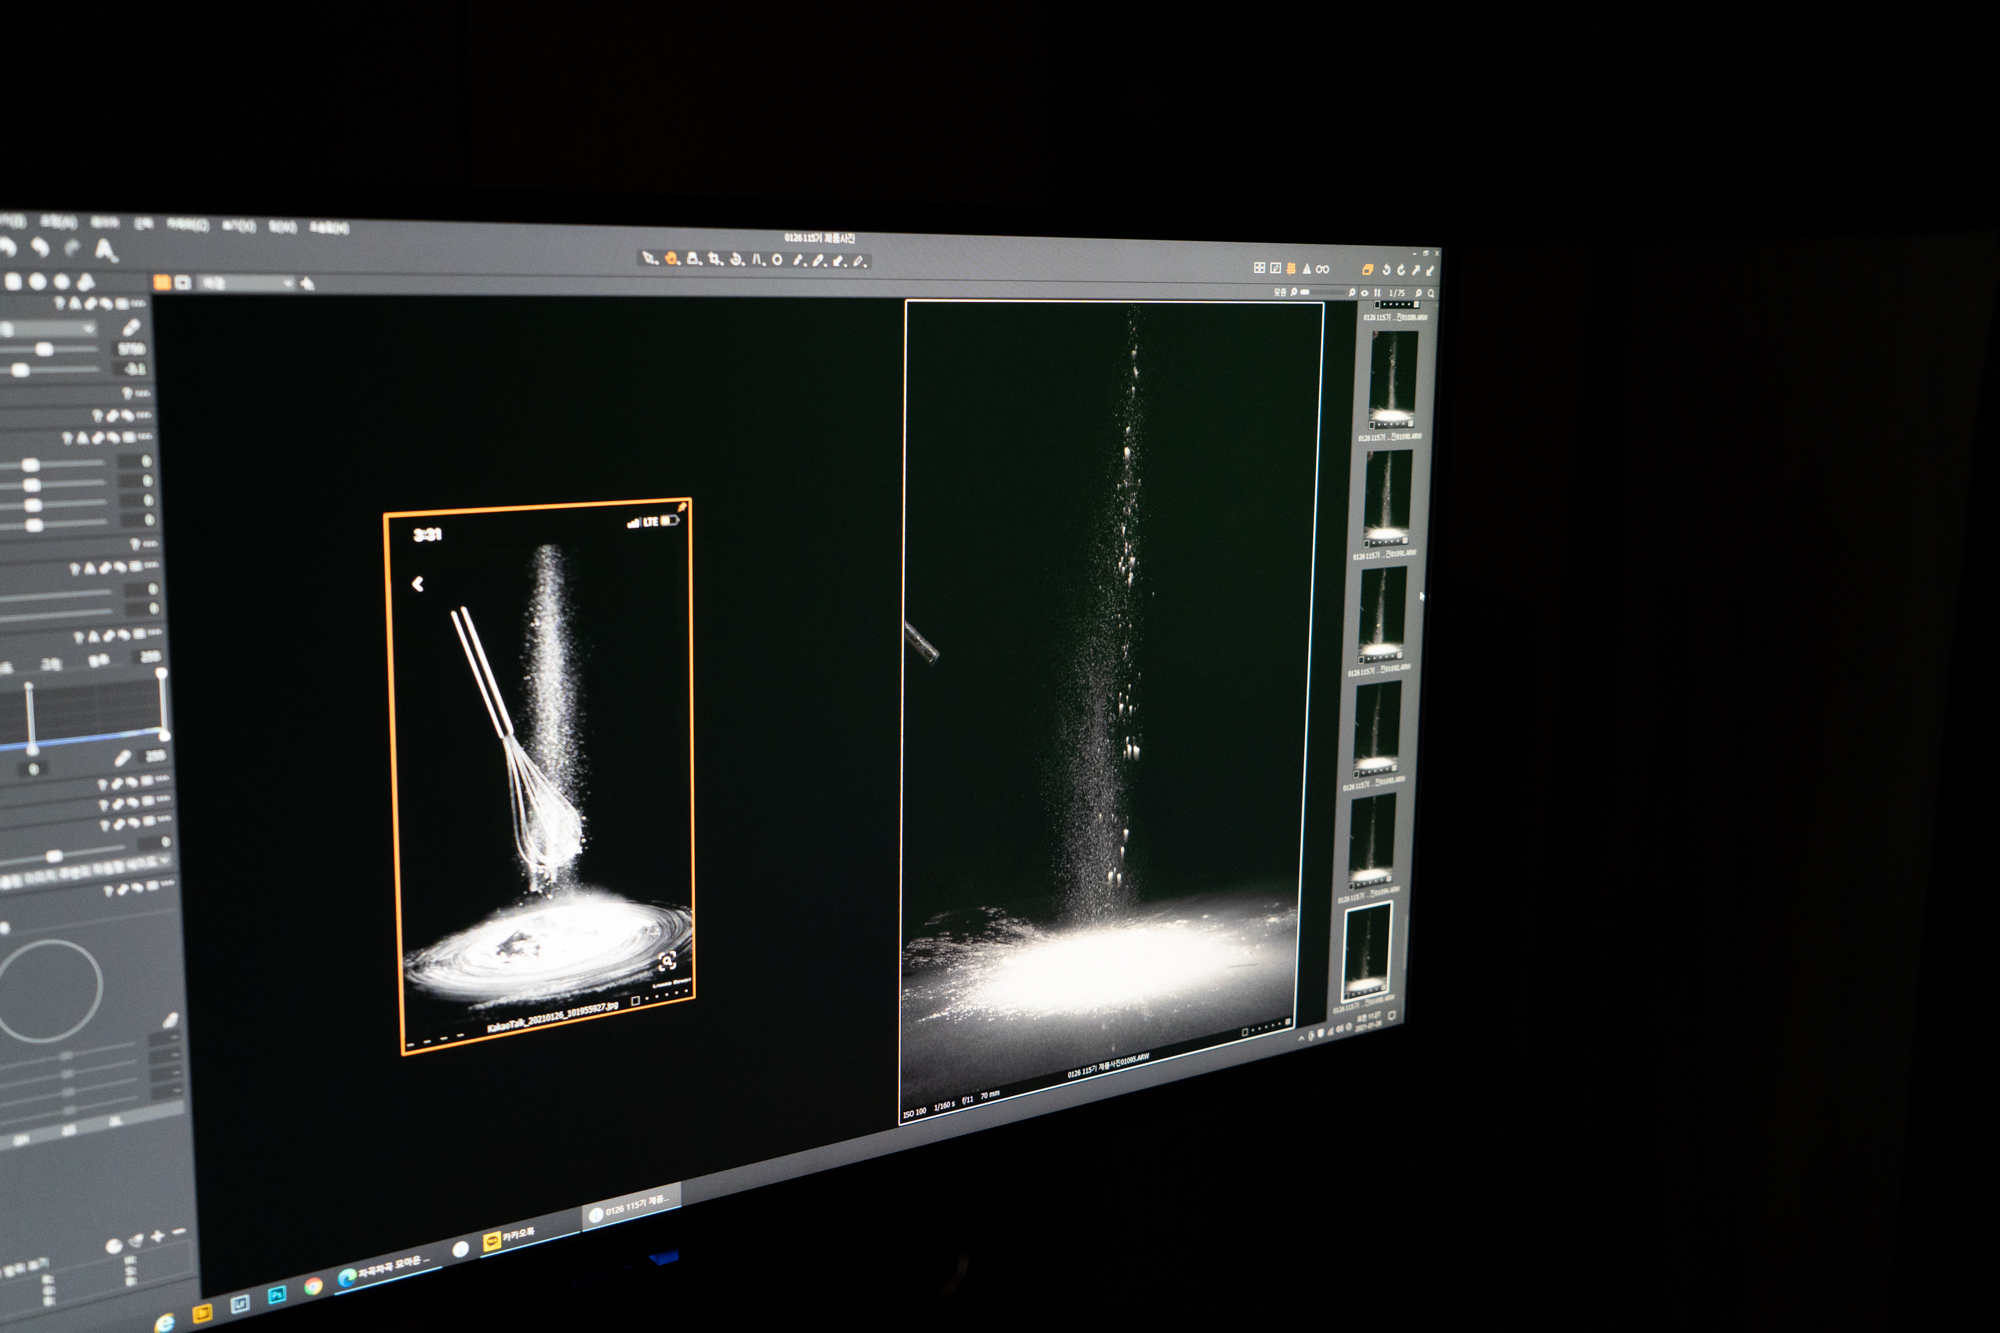Open the Help menu in the menu bar

[329, 228]
